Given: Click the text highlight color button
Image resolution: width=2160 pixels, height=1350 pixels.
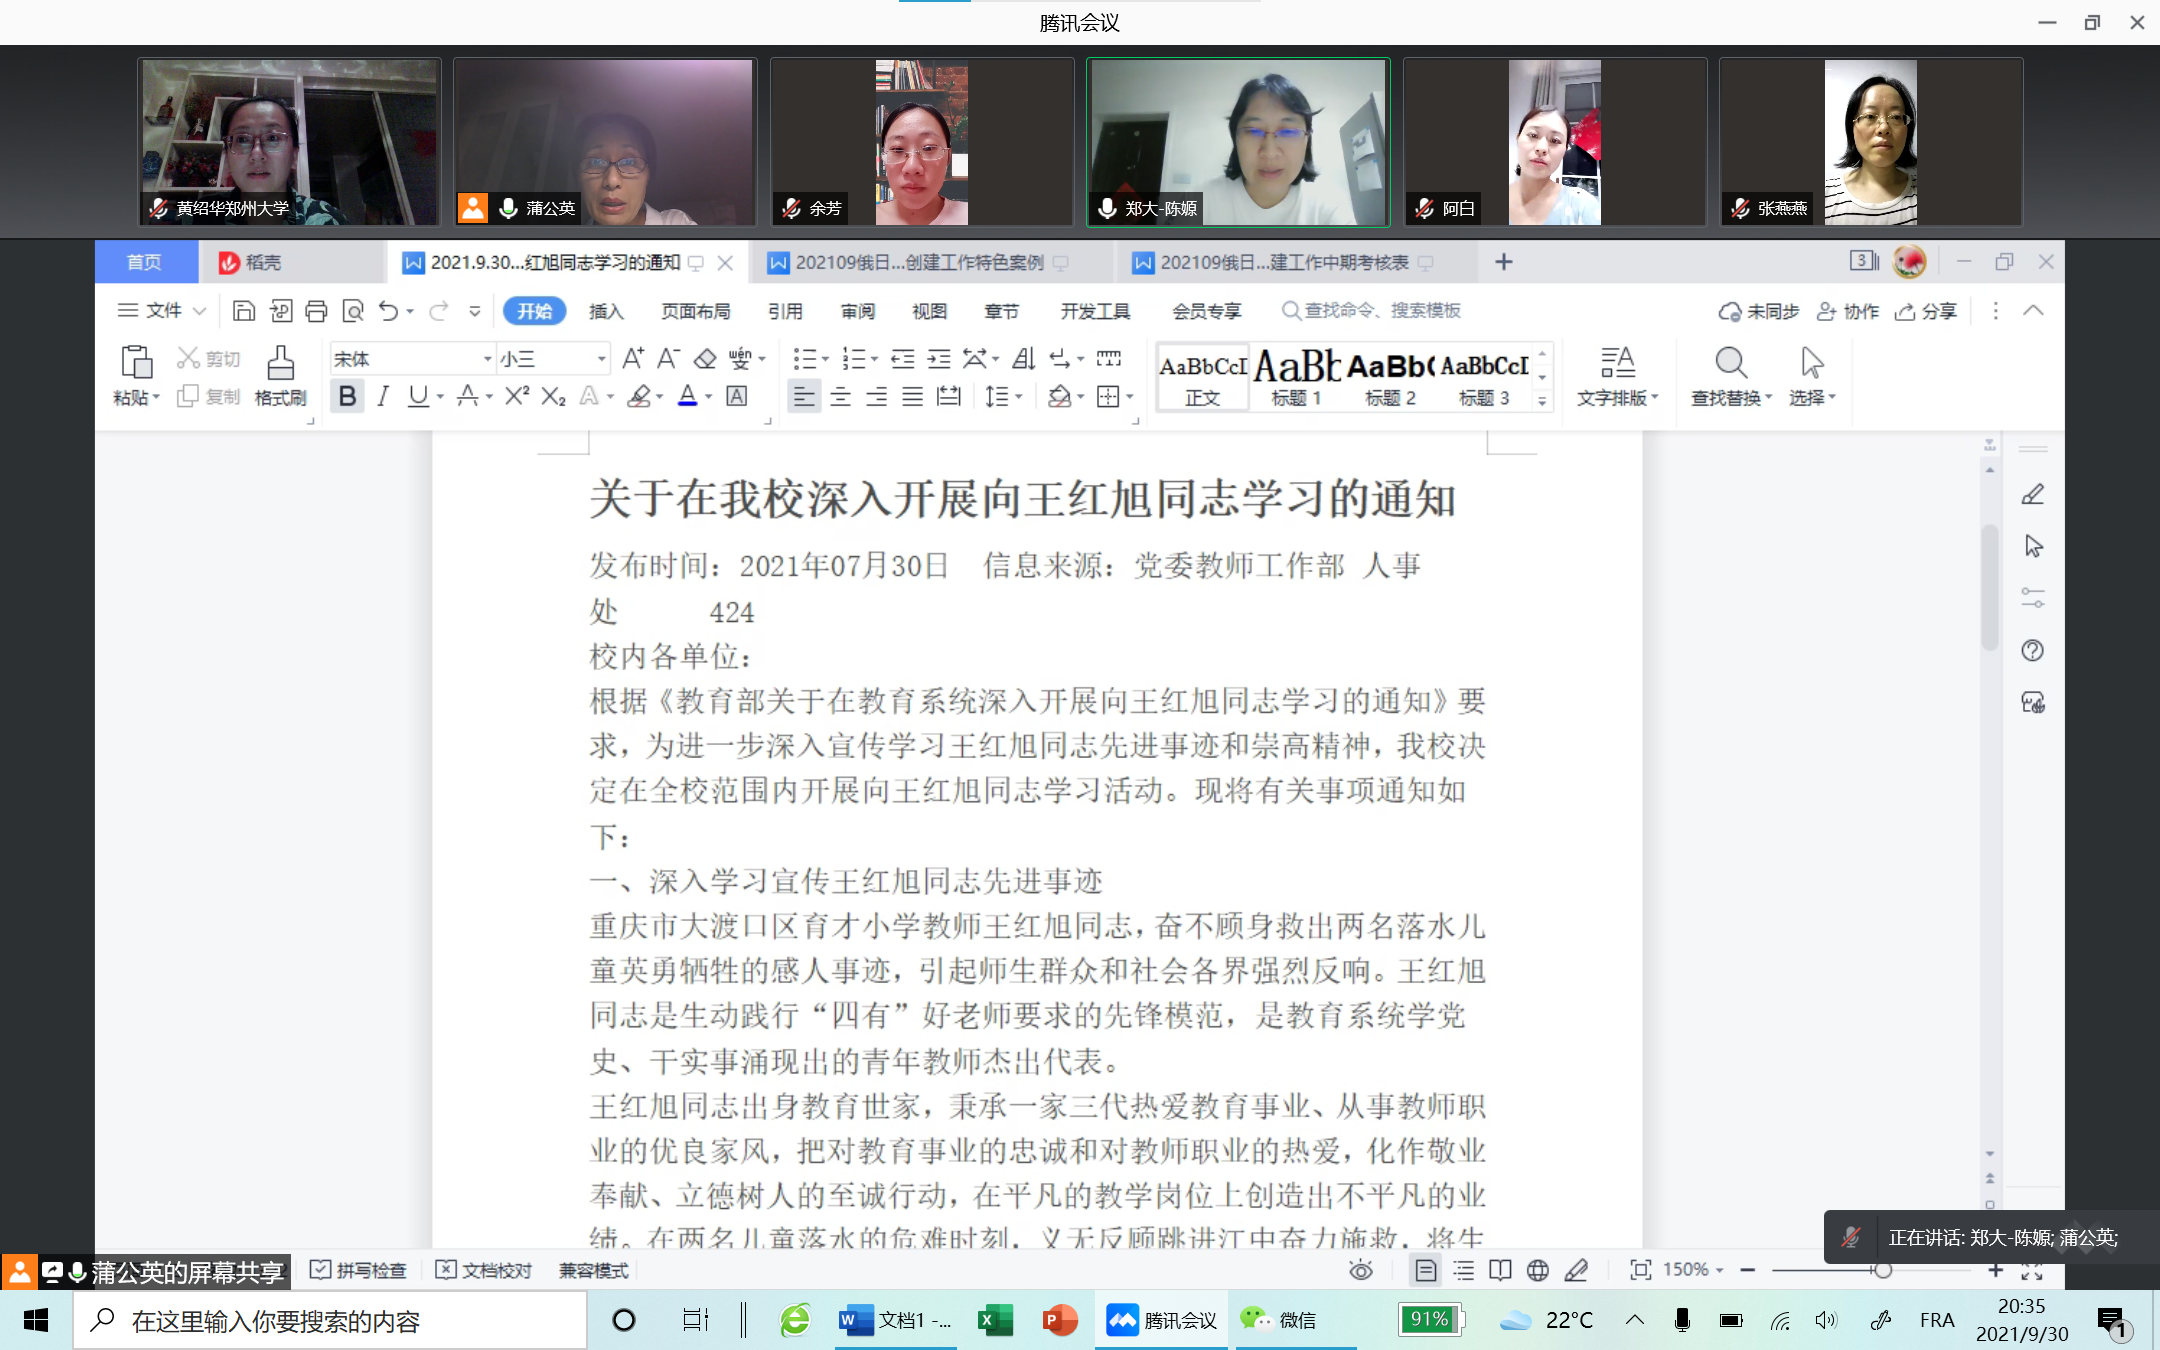Looking at the screenshot, I should [x=639, y=397].
